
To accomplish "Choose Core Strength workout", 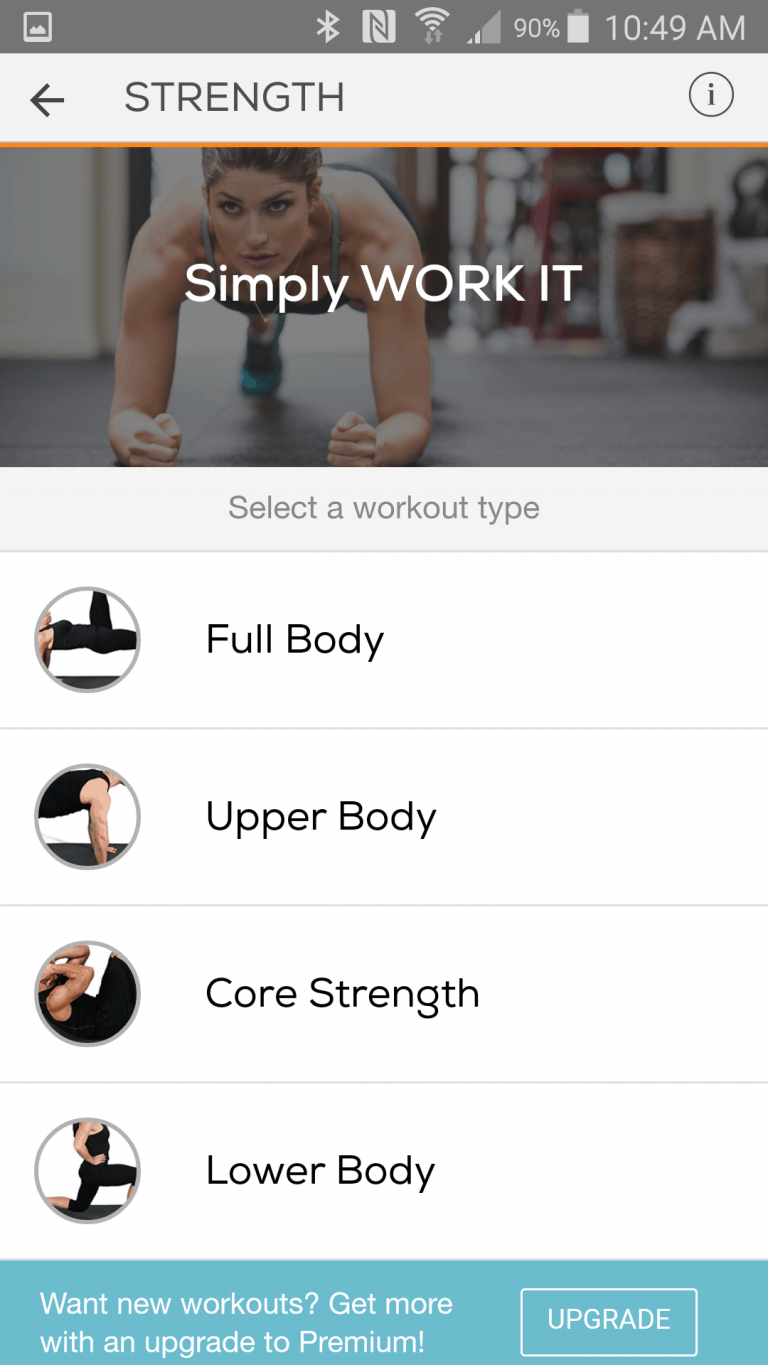I will pyautogui.click(x=384, y=994).
